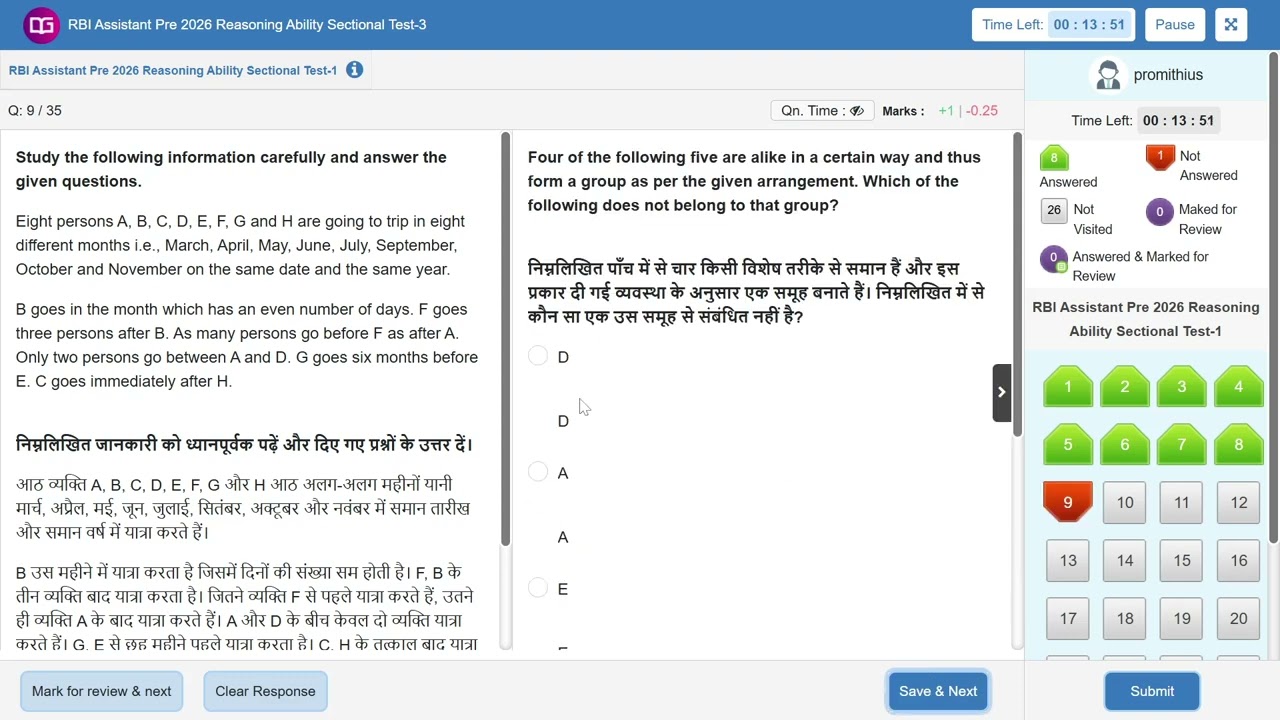
Task: Click passage panel vertical scrollbar
Action: (505, 340)
